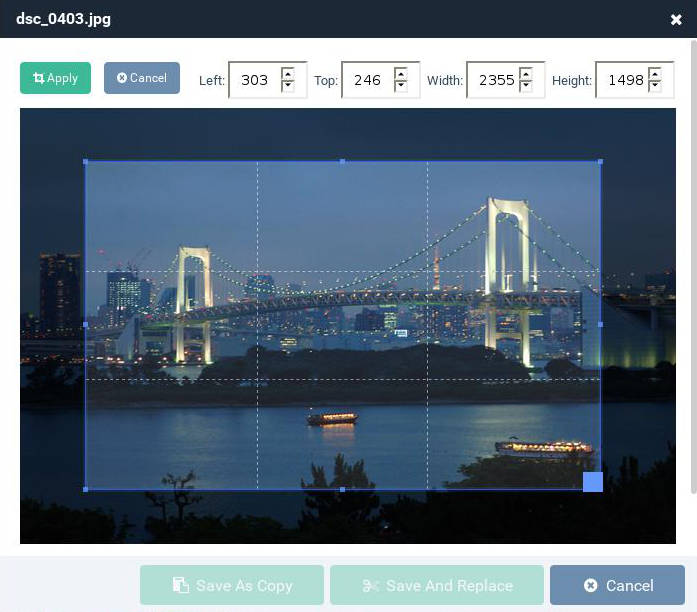This screenshot has height=612, width=697.
Task: Increase the Left value with up arrow
Action: pyautogui.click(x=288, y=74)
